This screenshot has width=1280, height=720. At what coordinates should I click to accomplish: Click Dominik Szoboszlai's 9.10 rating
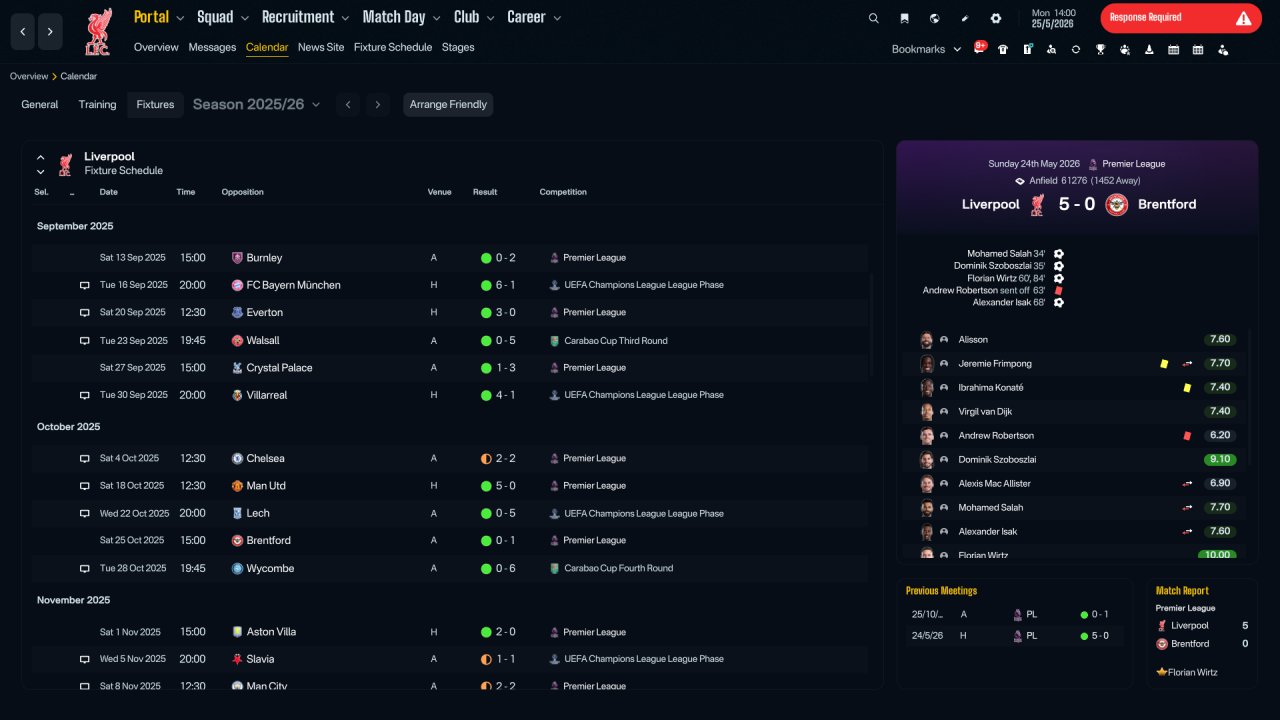[x=1219, y=460]
